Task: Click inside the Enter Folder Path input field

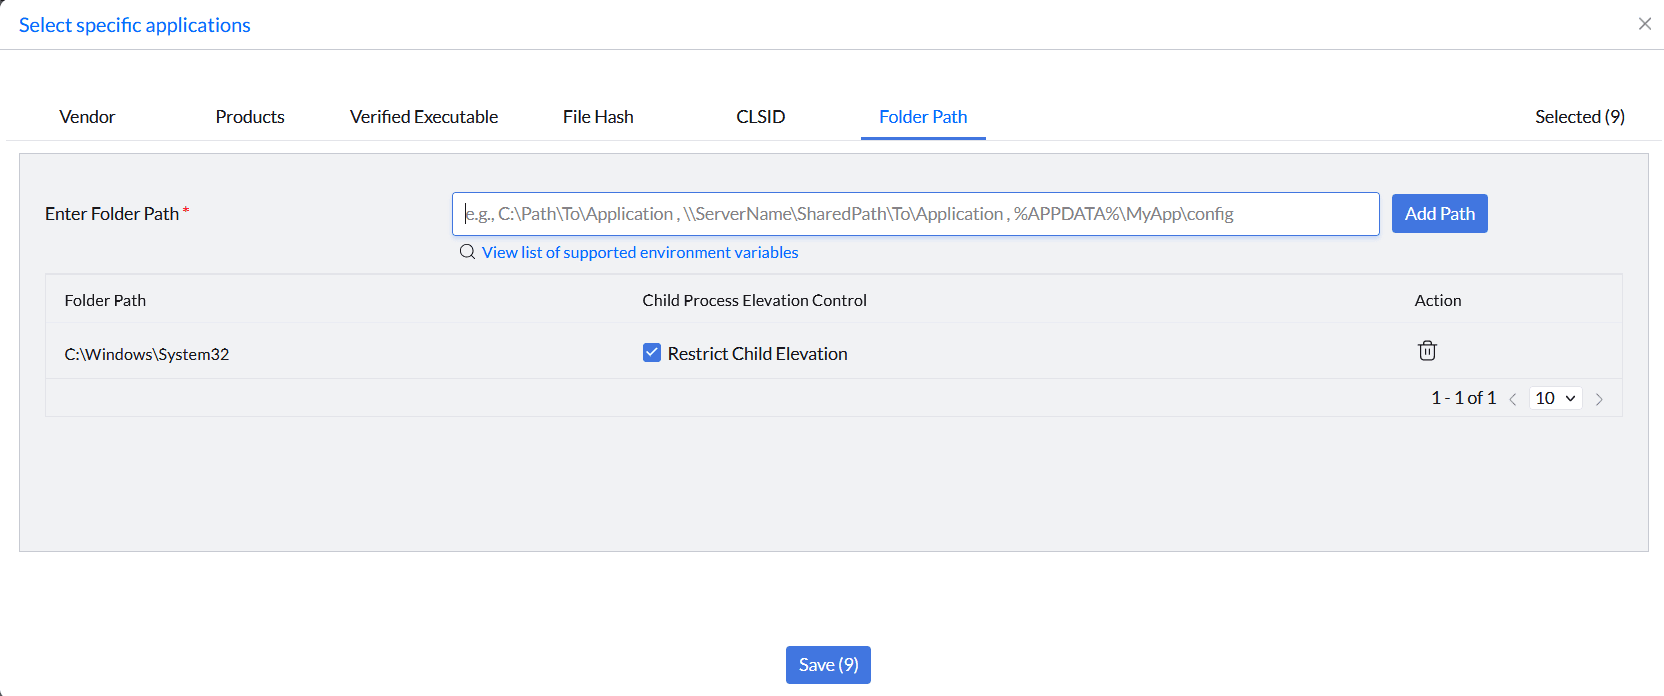Action: pyautogui.click(x=915, y=213)
